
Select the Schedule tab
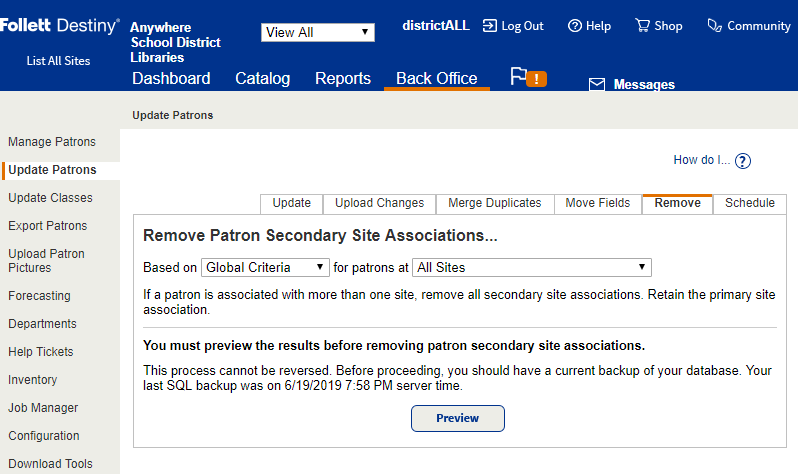749,203
